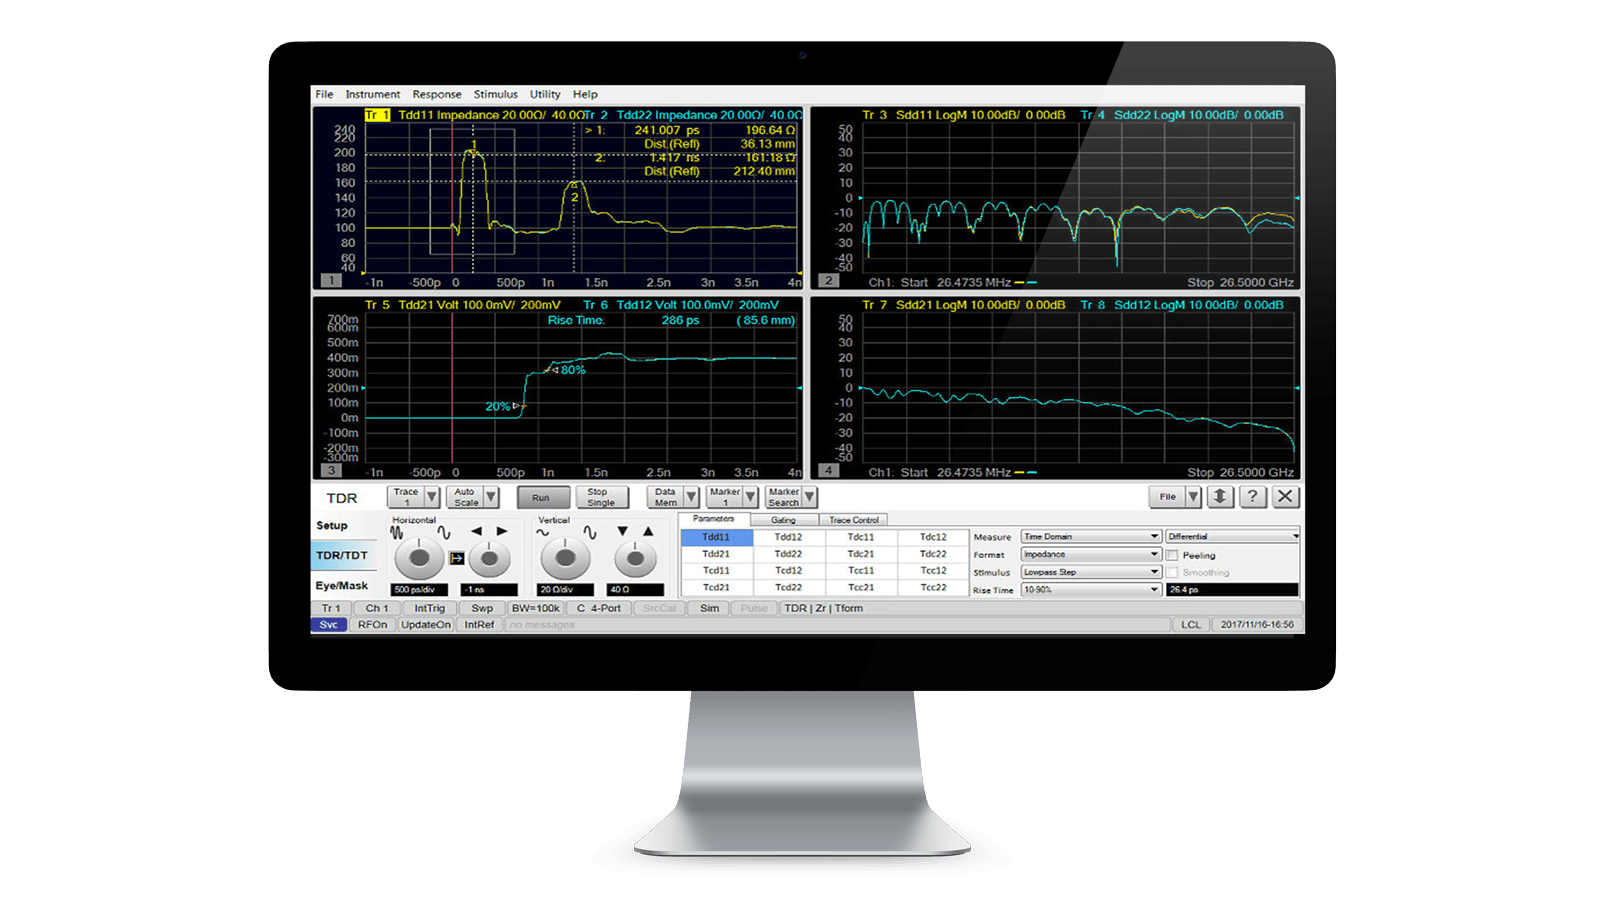
Task: Open the Help menu
Action: coord(585,95)
